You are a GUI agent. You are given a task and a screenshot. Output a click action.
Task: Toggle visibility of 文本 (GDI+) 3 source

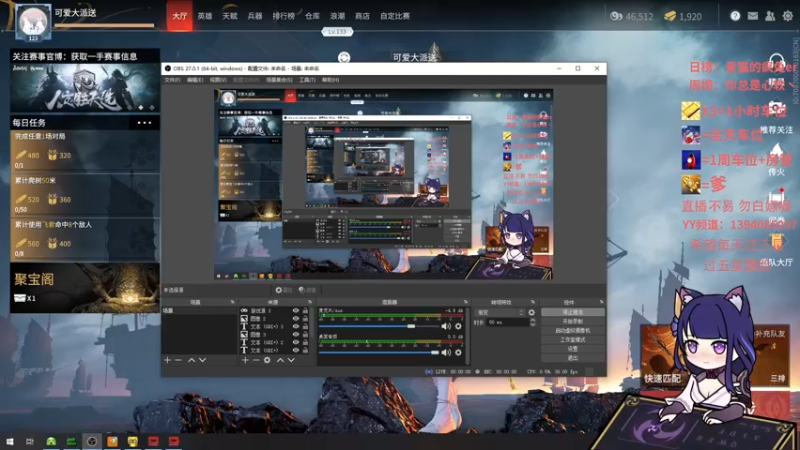point(295,327)
